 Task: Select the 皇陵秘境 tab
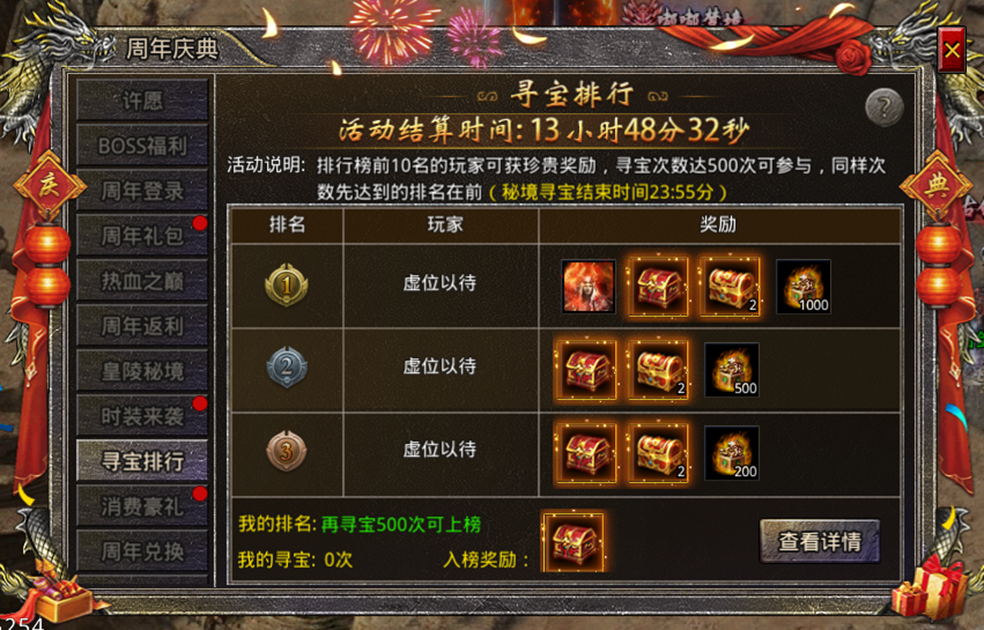coord(142,371)
